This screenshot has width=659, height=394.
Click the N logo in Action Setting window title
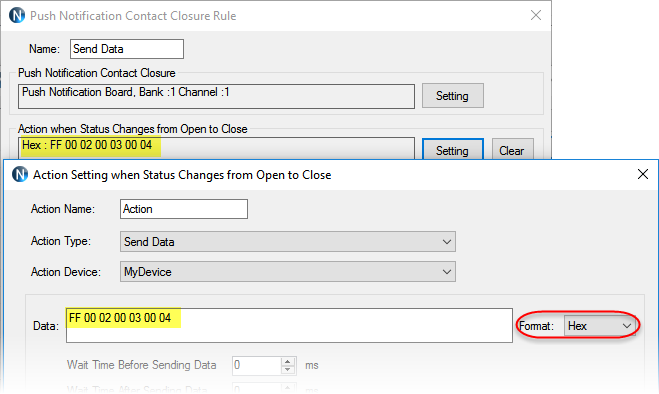(20, 175)
